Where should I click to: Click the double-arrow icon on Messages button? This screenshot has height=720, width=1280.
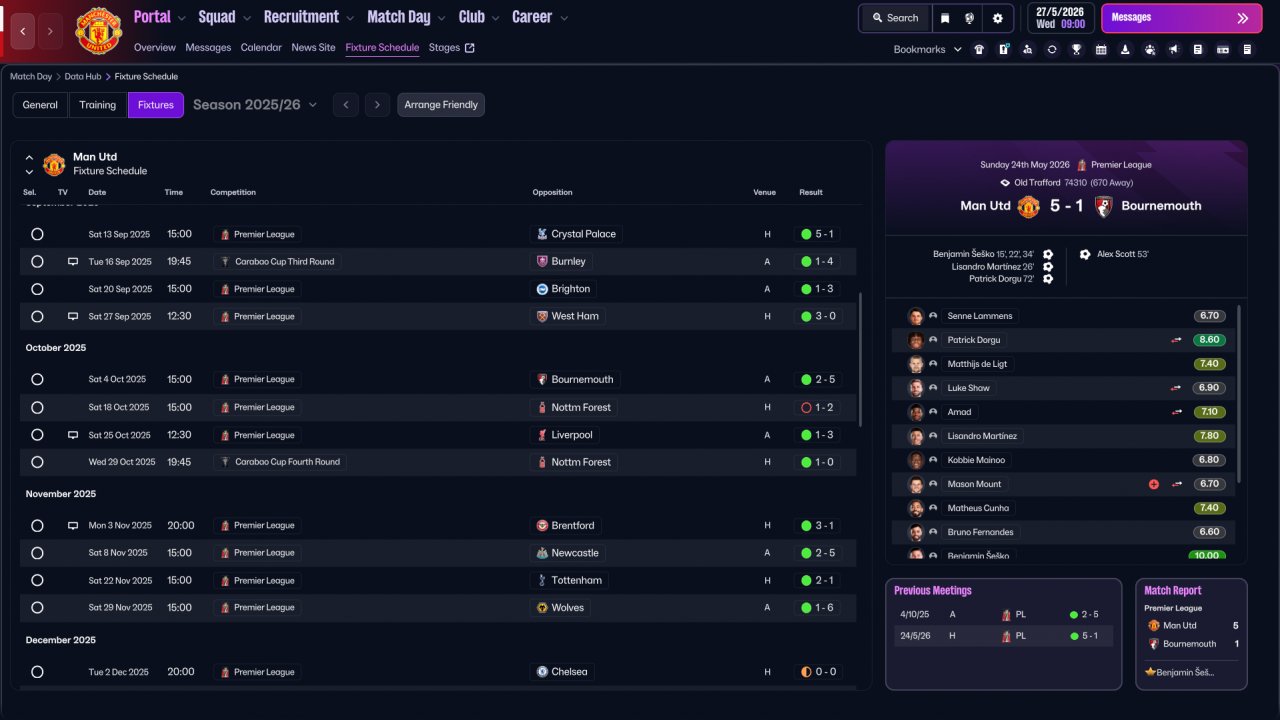tap(1243, 18)
